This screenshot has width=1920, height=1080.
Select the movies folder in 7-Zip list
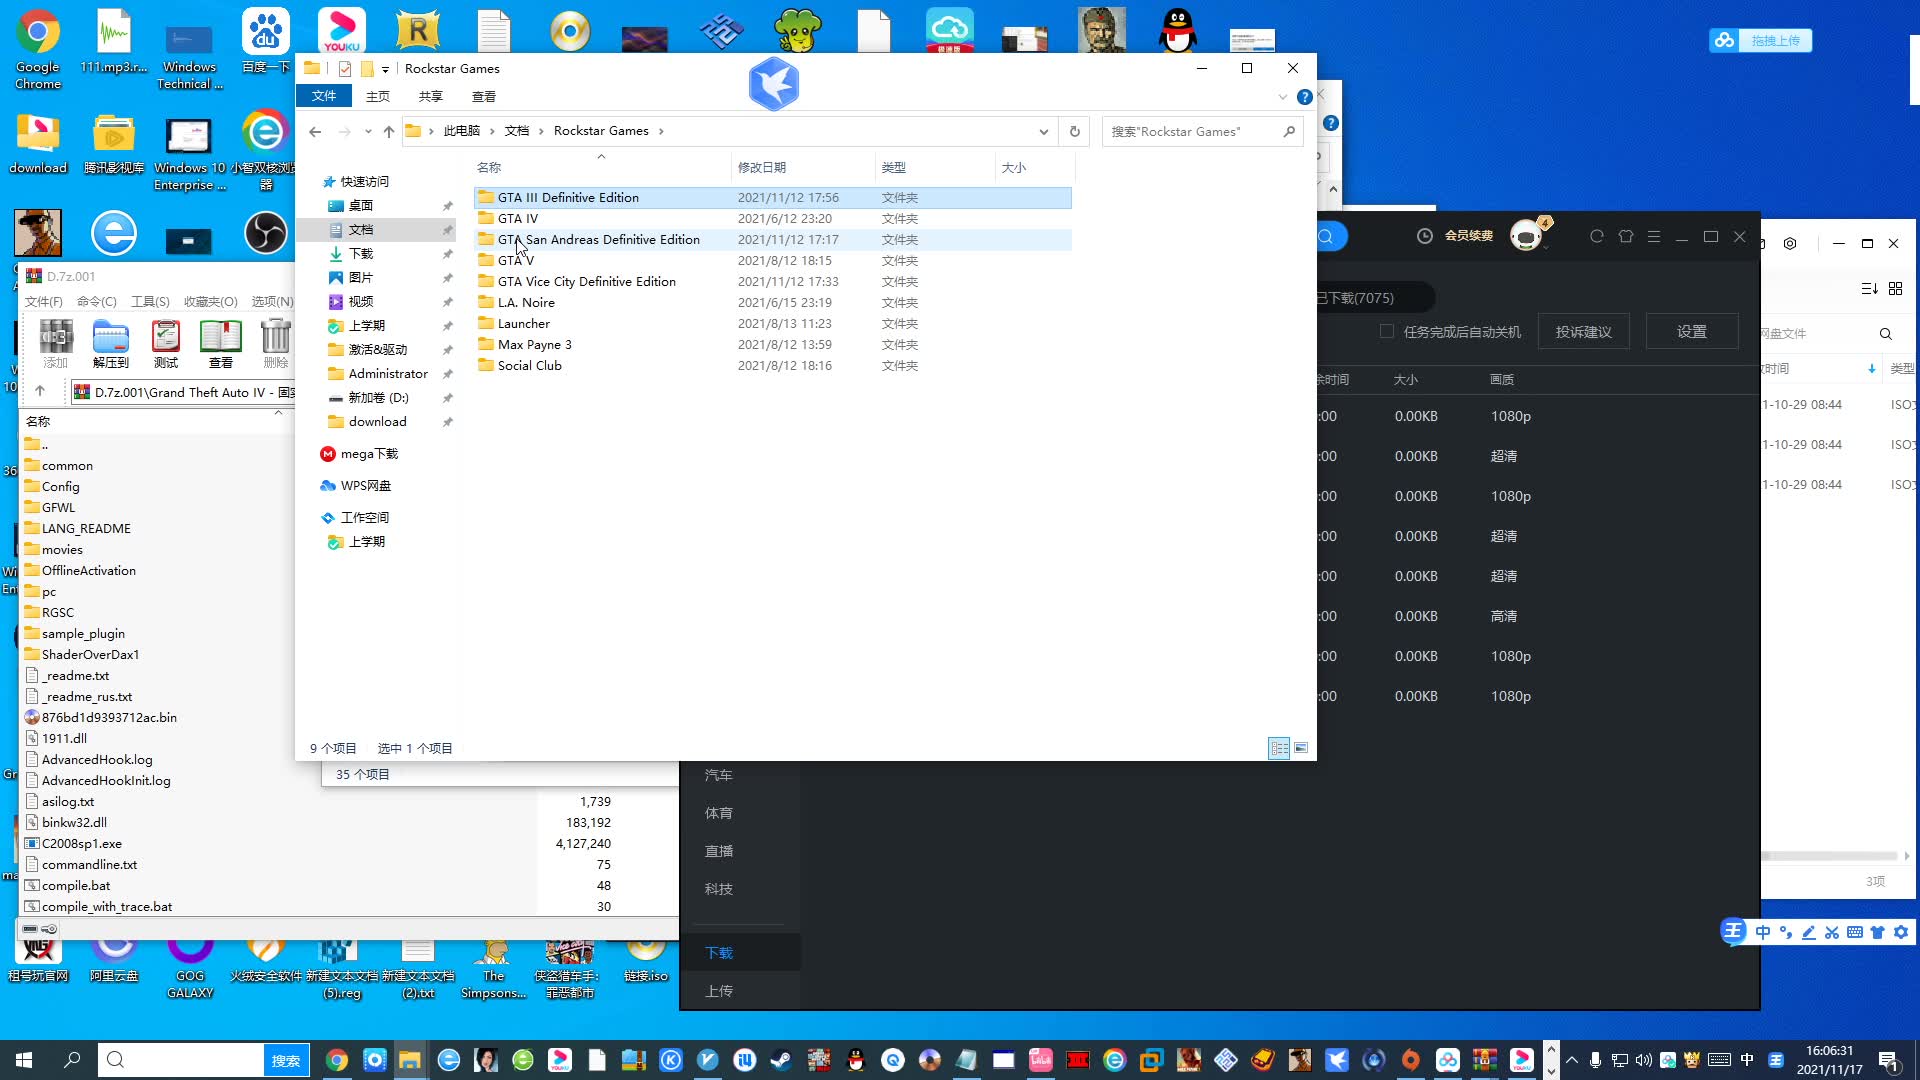[62, 550]
